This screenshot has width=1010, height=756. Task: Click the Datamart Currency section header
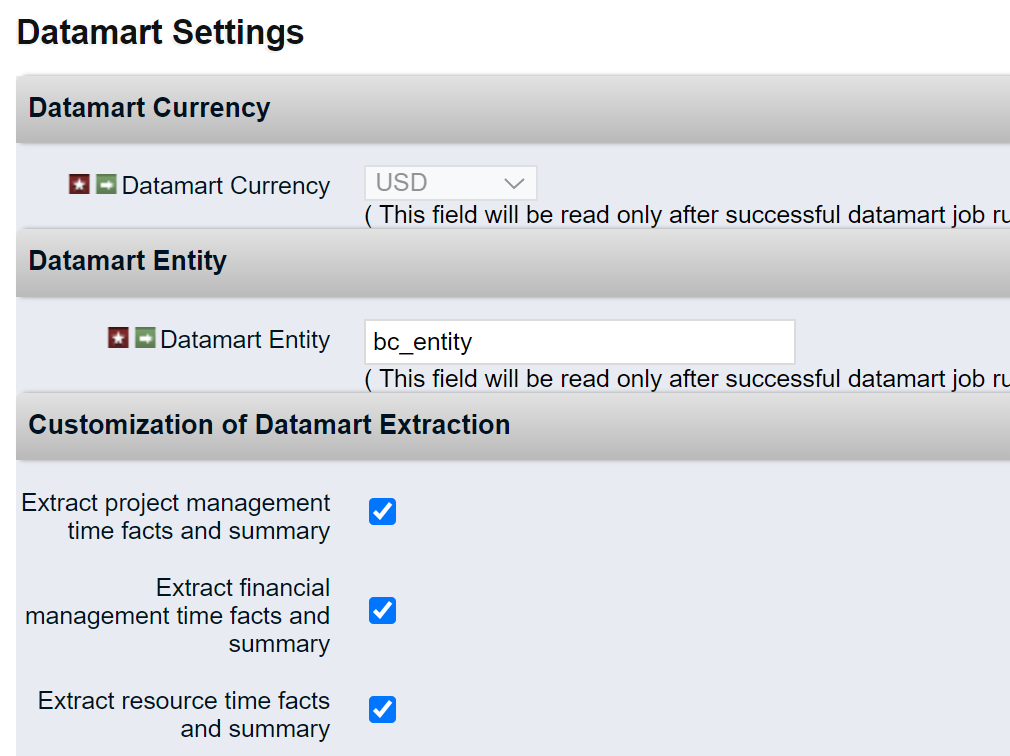point(149,108)
